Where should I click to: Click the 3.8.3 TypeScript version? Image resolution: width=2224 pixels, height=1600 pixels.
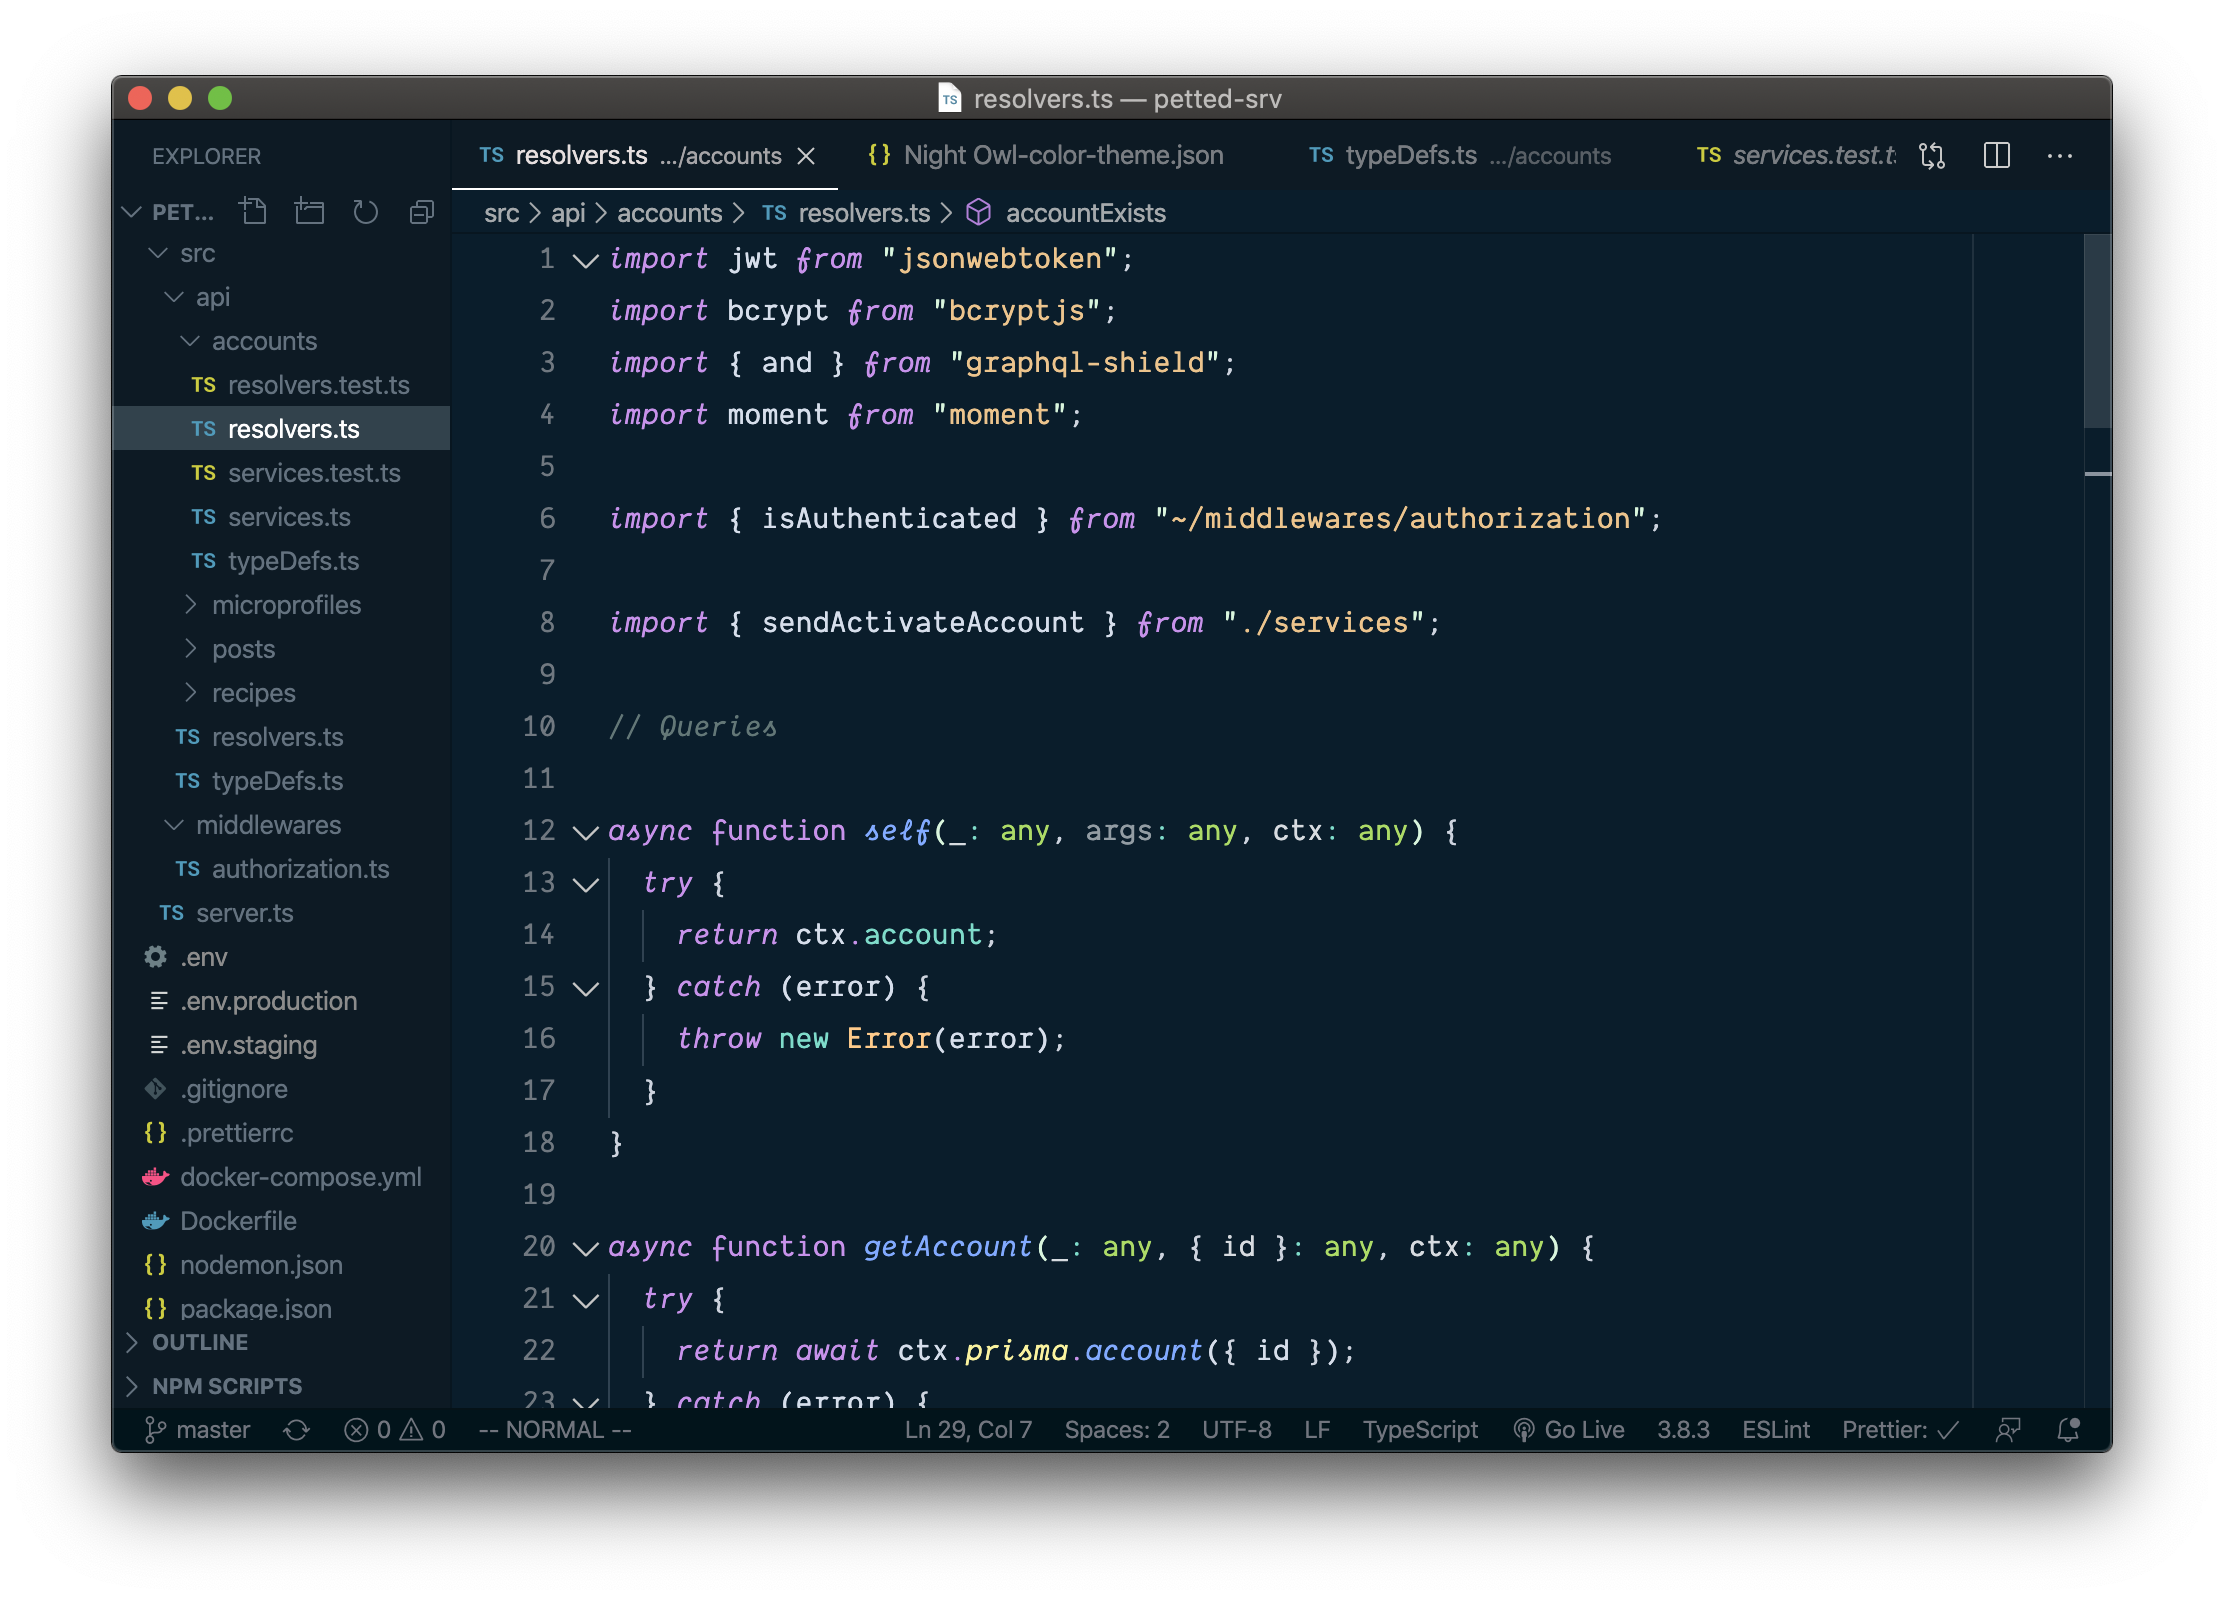point(1683,1430)
